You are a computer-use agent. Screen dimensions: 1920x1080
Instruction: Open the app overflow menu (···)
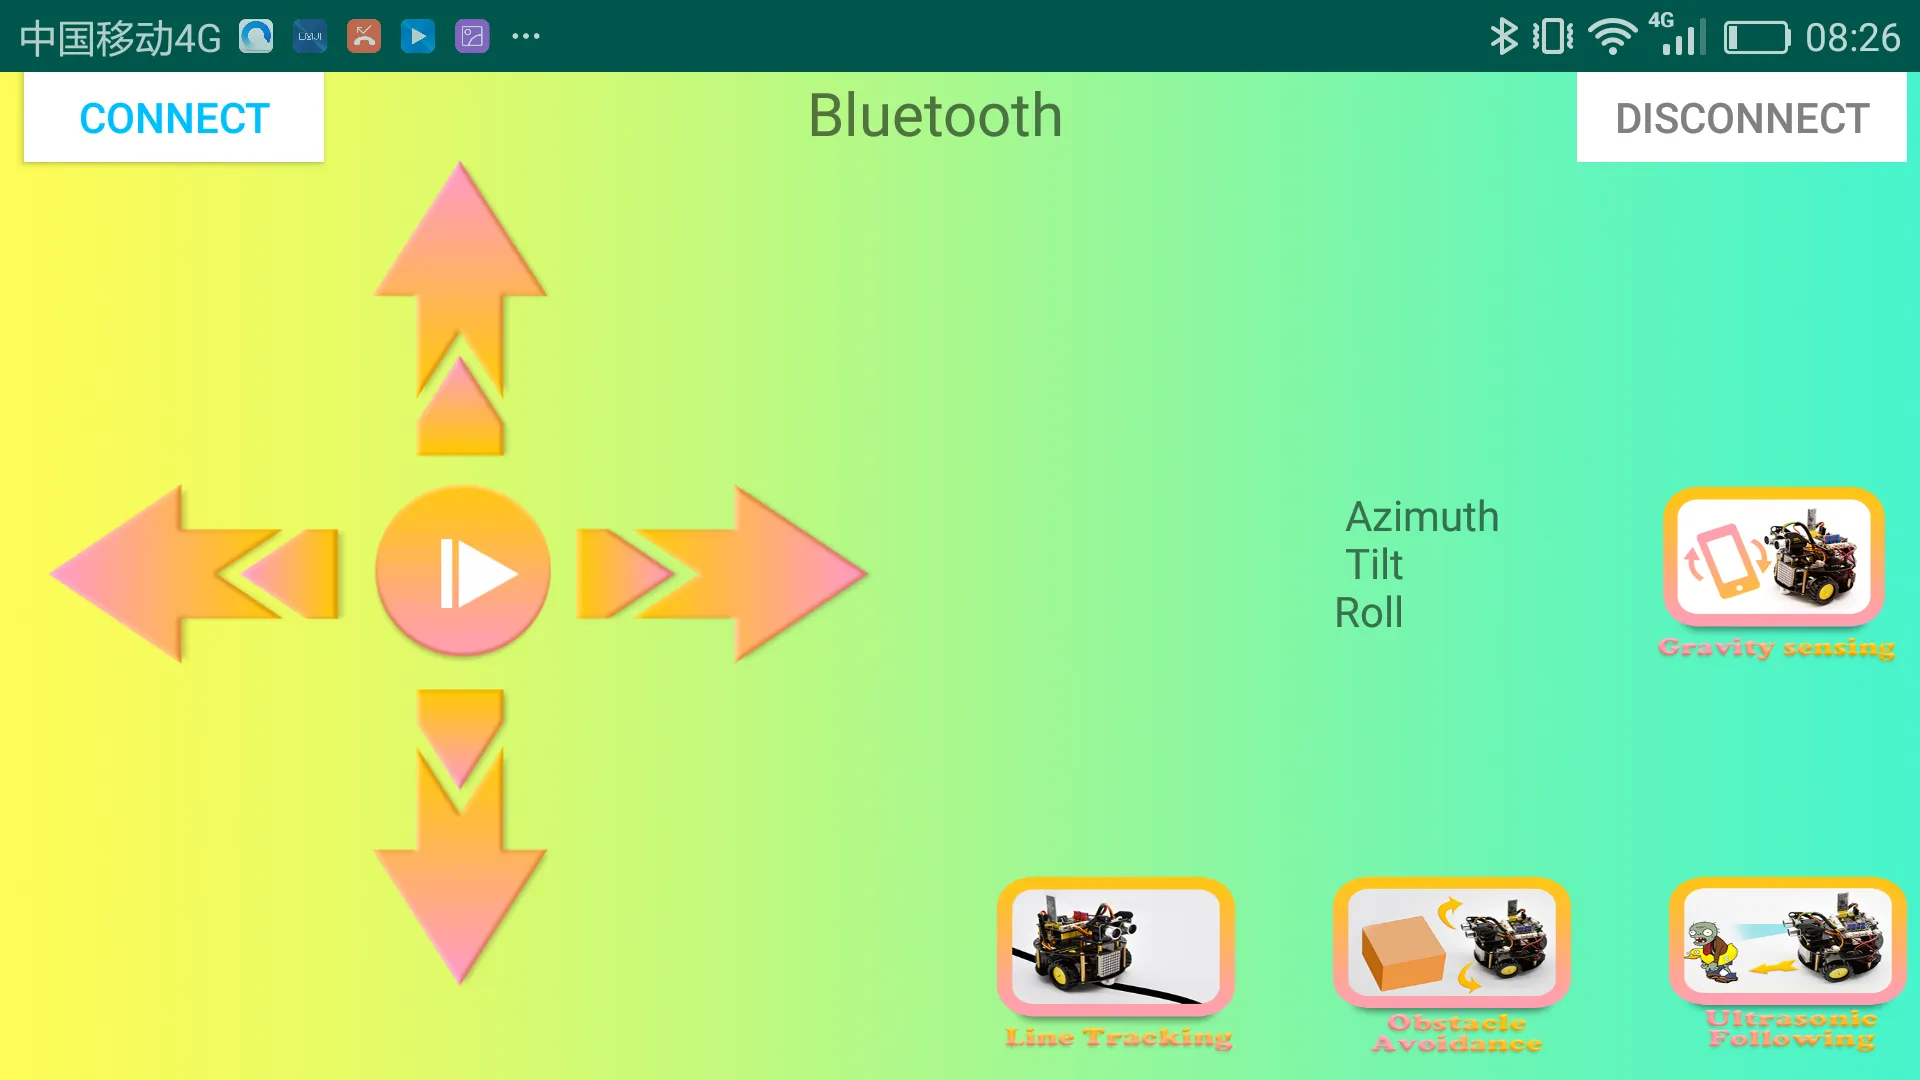[525, 36]
